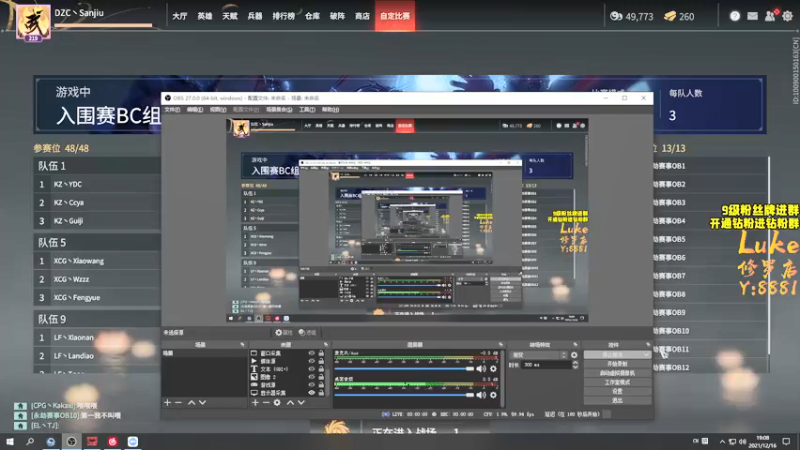
Task: Open the red app icon in the taskbar
Action: click(113, 441)
